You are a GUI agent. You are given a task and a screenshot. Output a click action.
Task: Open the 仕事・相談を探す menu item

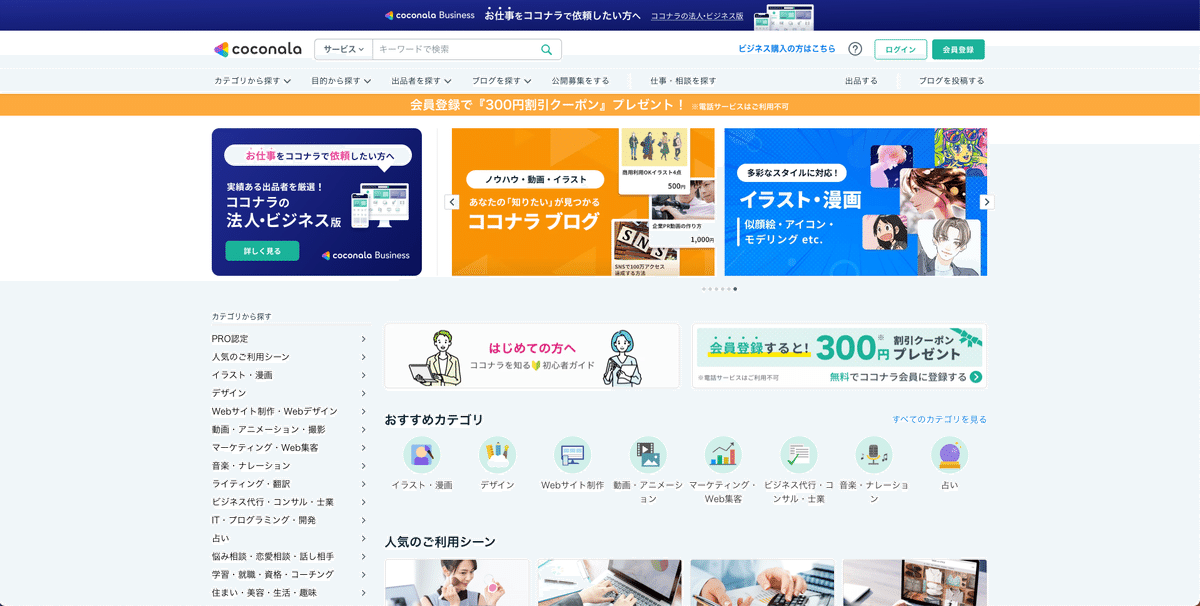(x=683, y=81)
